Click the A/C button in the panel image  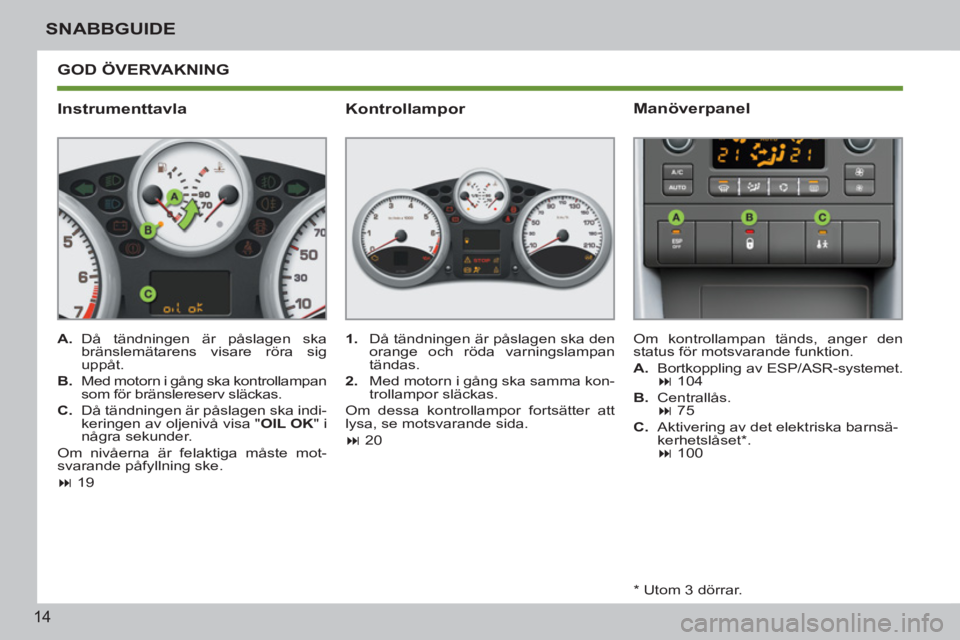[677, 172]
